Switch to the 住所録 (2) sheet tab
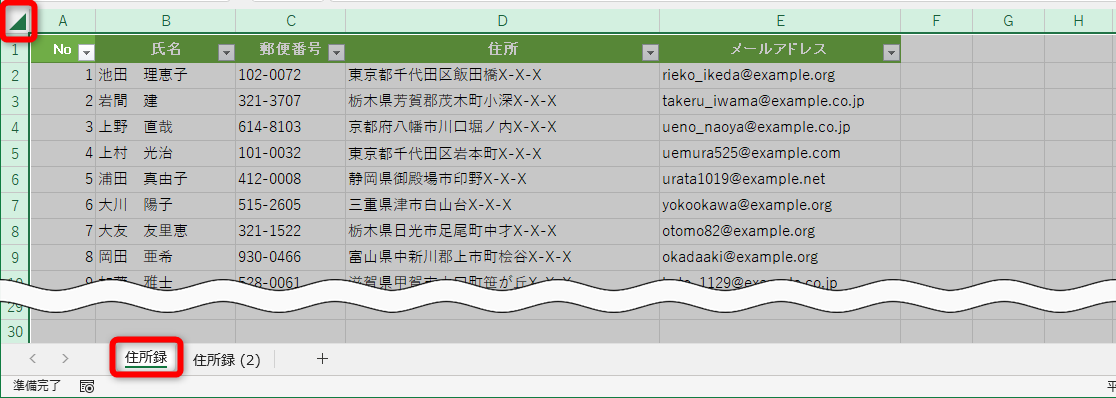The height and width of the screenshot is (398, 1116). pos(226,360)
